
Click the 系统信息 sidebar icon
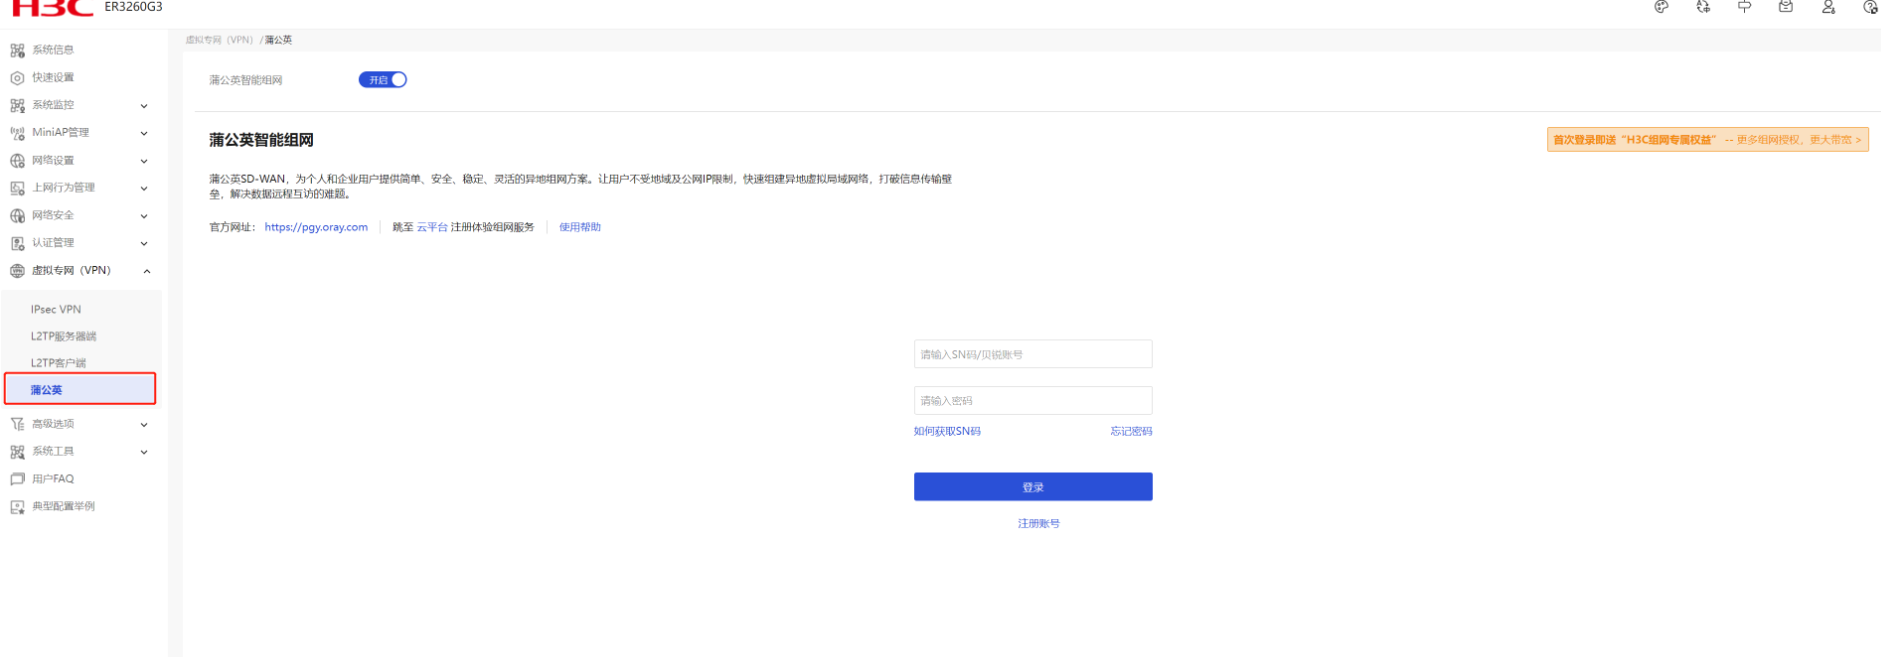pos(17,50)
